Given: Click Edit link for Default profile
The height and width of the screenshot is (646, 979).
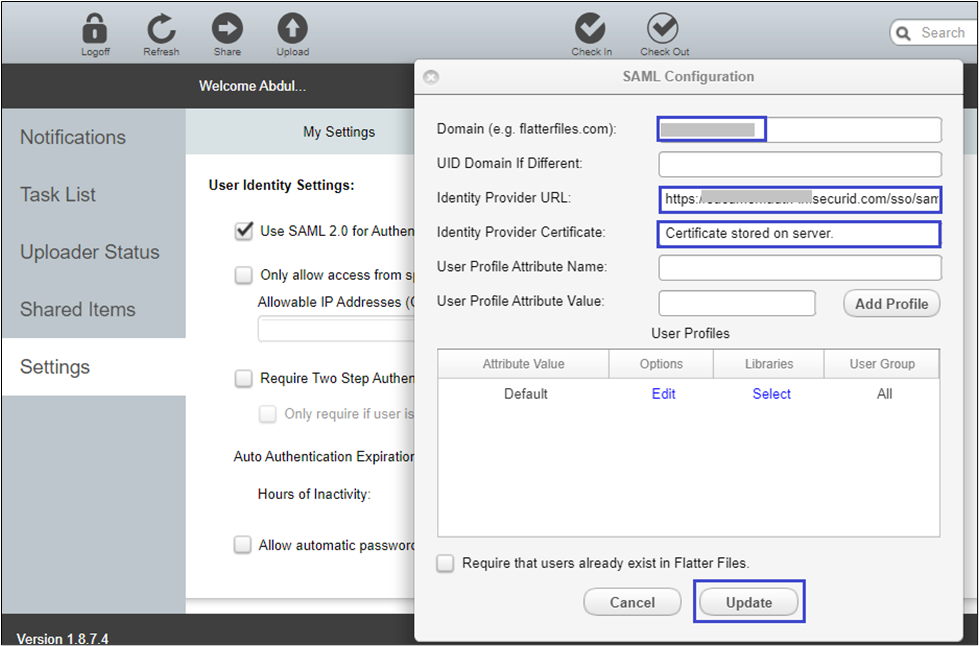Looking at the screenshot, I should 663,394.
